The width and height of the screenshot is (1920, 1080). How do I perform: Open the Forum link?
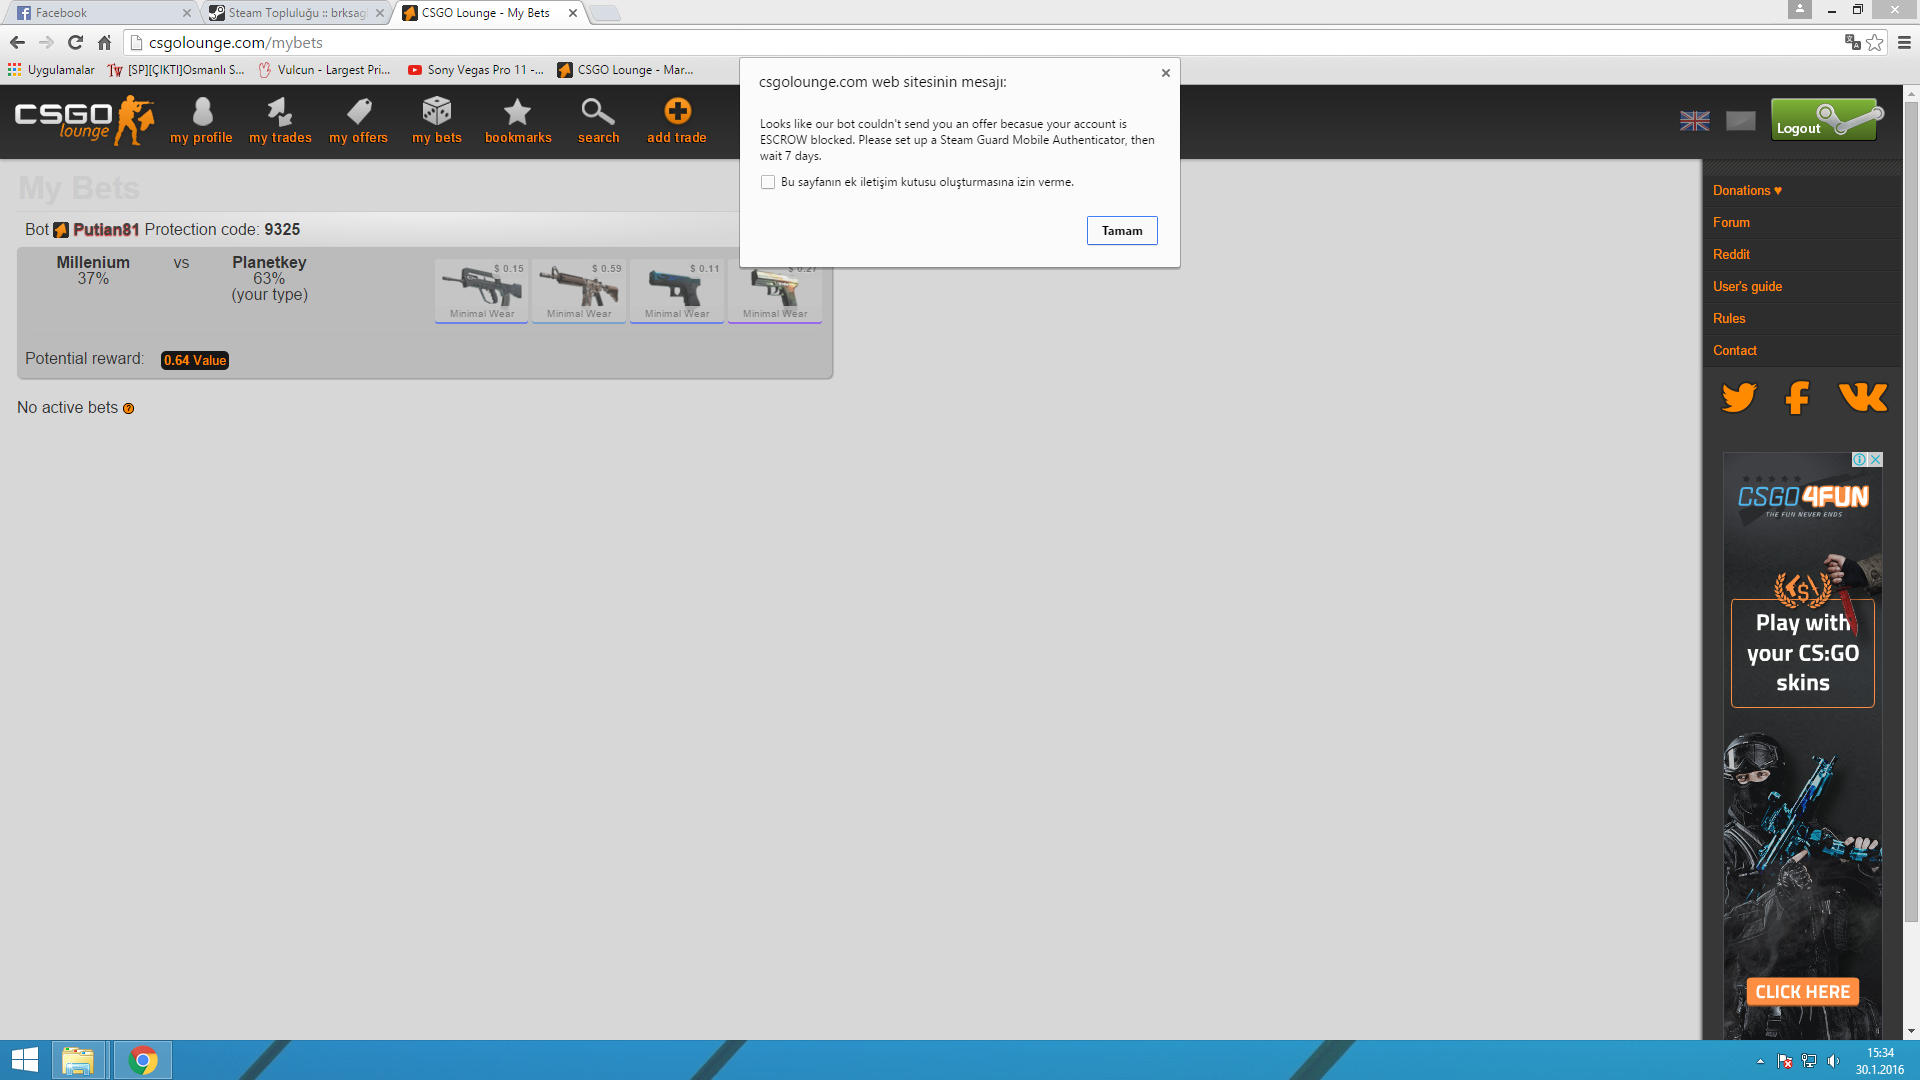1731,223
